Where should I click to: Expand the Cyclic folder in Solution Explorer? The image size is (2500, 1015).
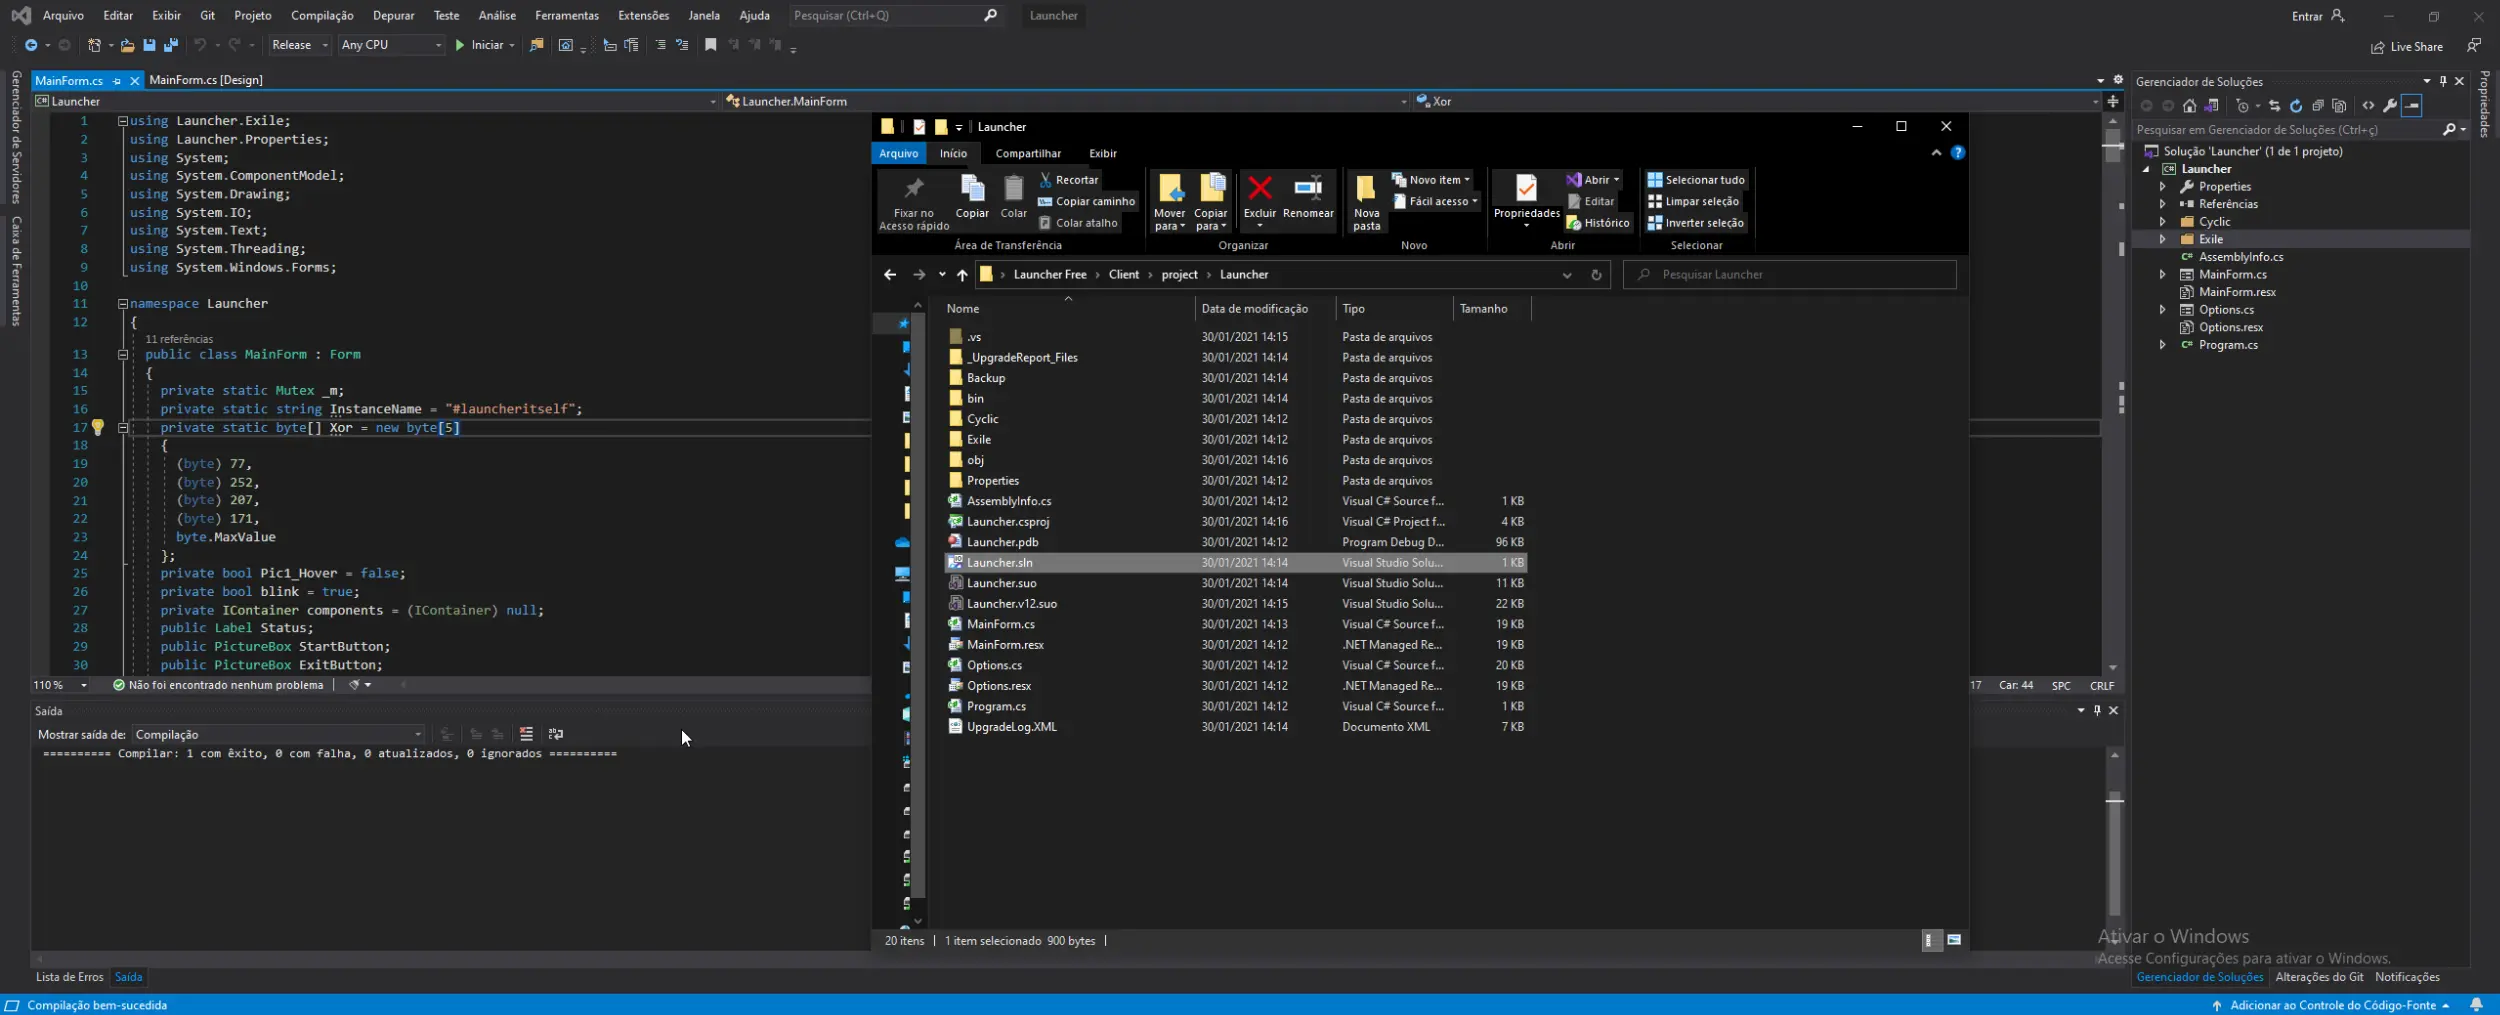[x=2162, y=222]
